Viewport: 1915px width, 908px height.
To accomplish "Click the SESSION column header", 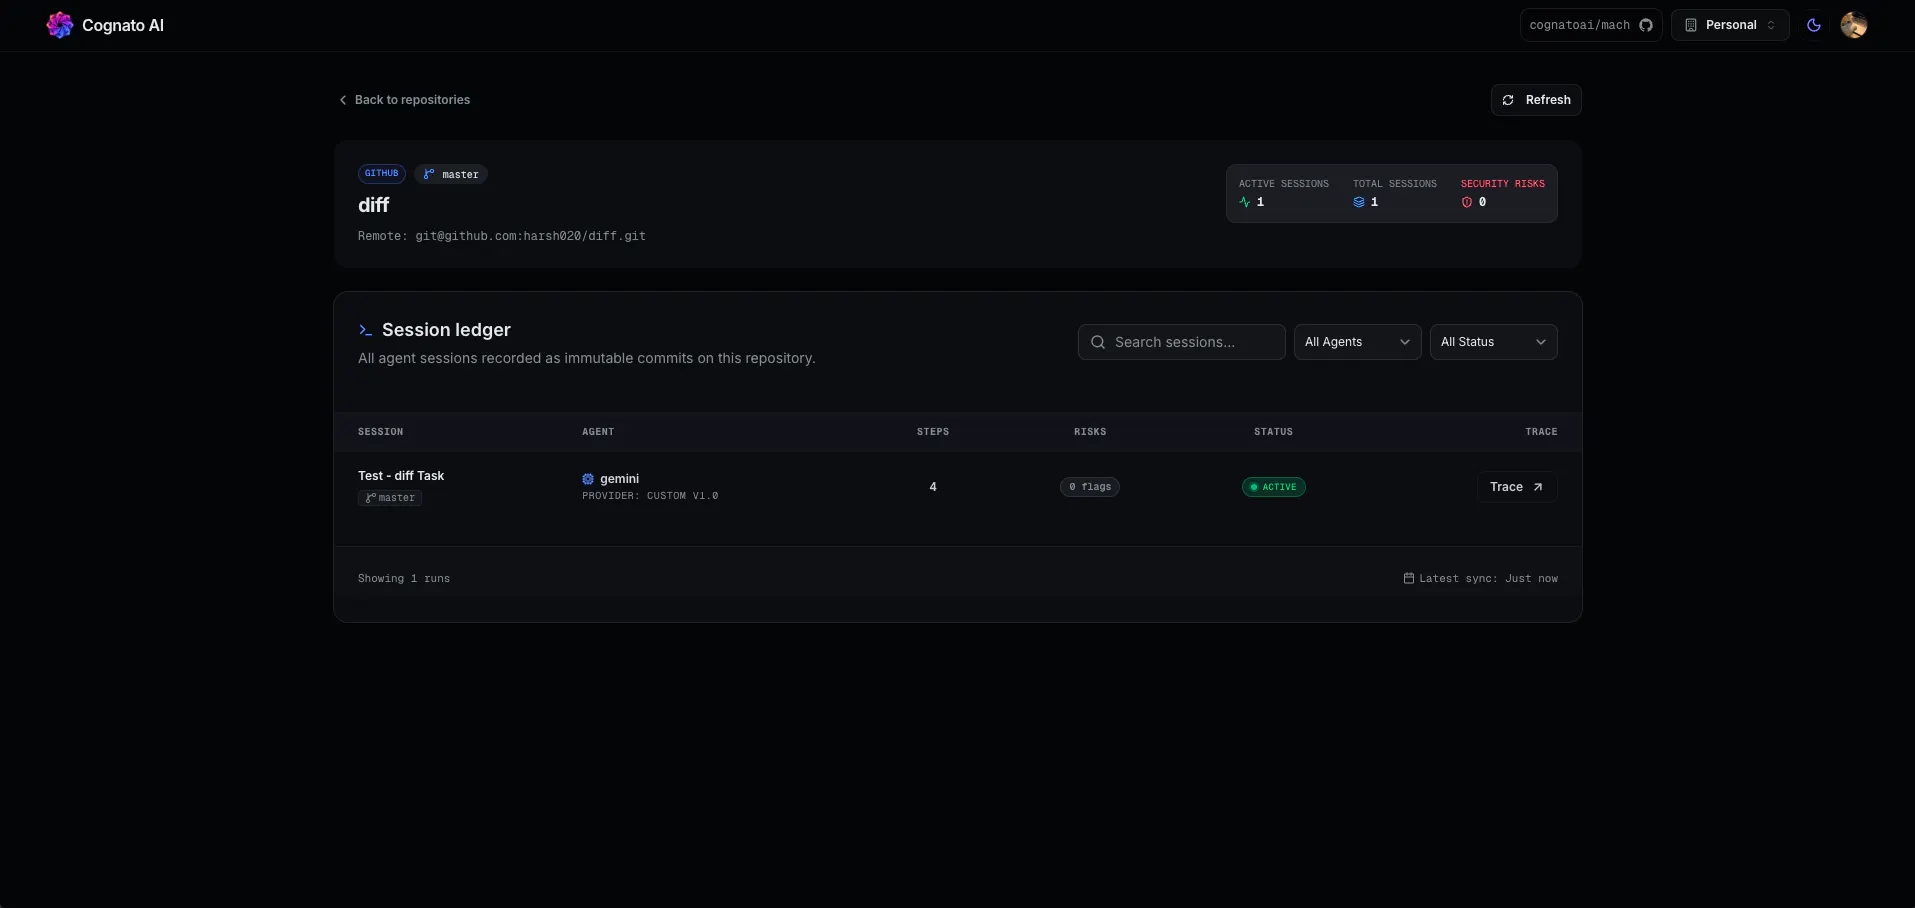I will pyautogui.click(x=381, y=432).
